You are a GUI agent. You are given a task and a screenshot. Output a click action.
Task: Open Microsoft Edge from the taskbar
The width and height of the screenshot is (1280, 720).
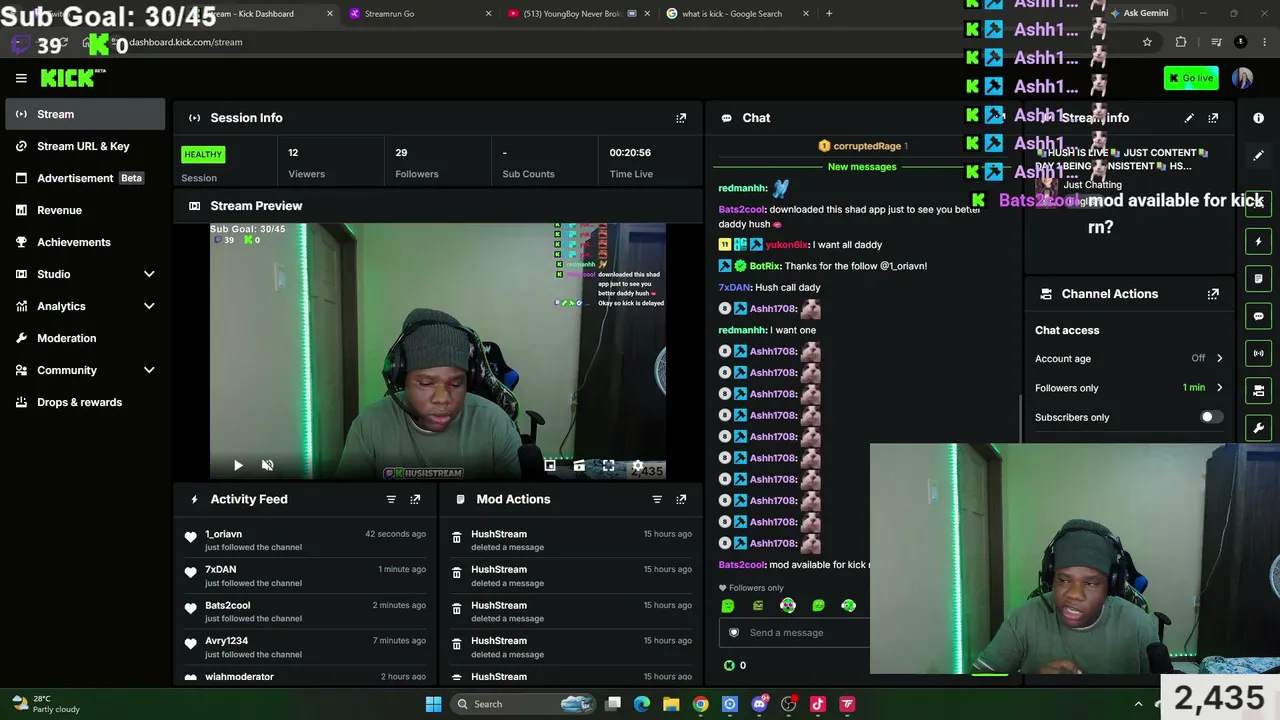point(642,704)
